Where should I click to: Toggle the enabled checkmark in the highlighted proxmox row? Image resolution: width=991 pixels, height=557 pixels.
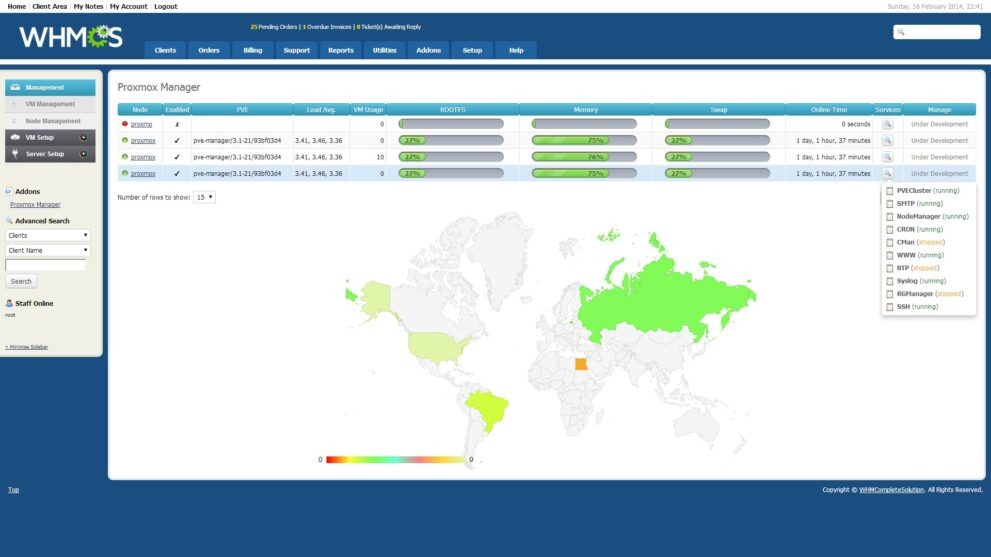(177, 173)
